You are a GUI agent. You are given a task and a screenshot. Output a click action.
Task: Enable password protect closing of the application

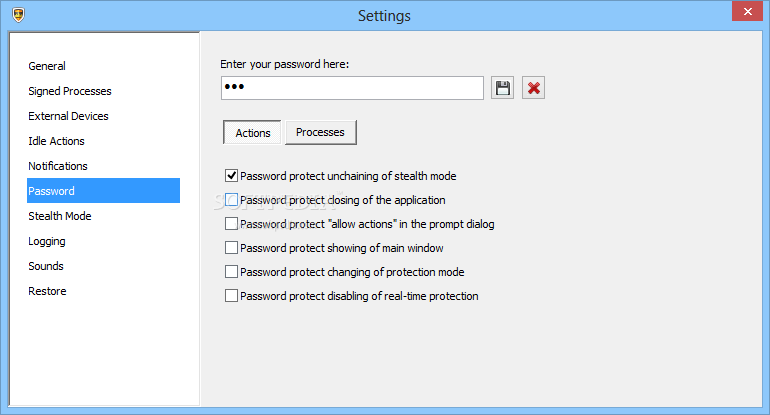point(231,200)
